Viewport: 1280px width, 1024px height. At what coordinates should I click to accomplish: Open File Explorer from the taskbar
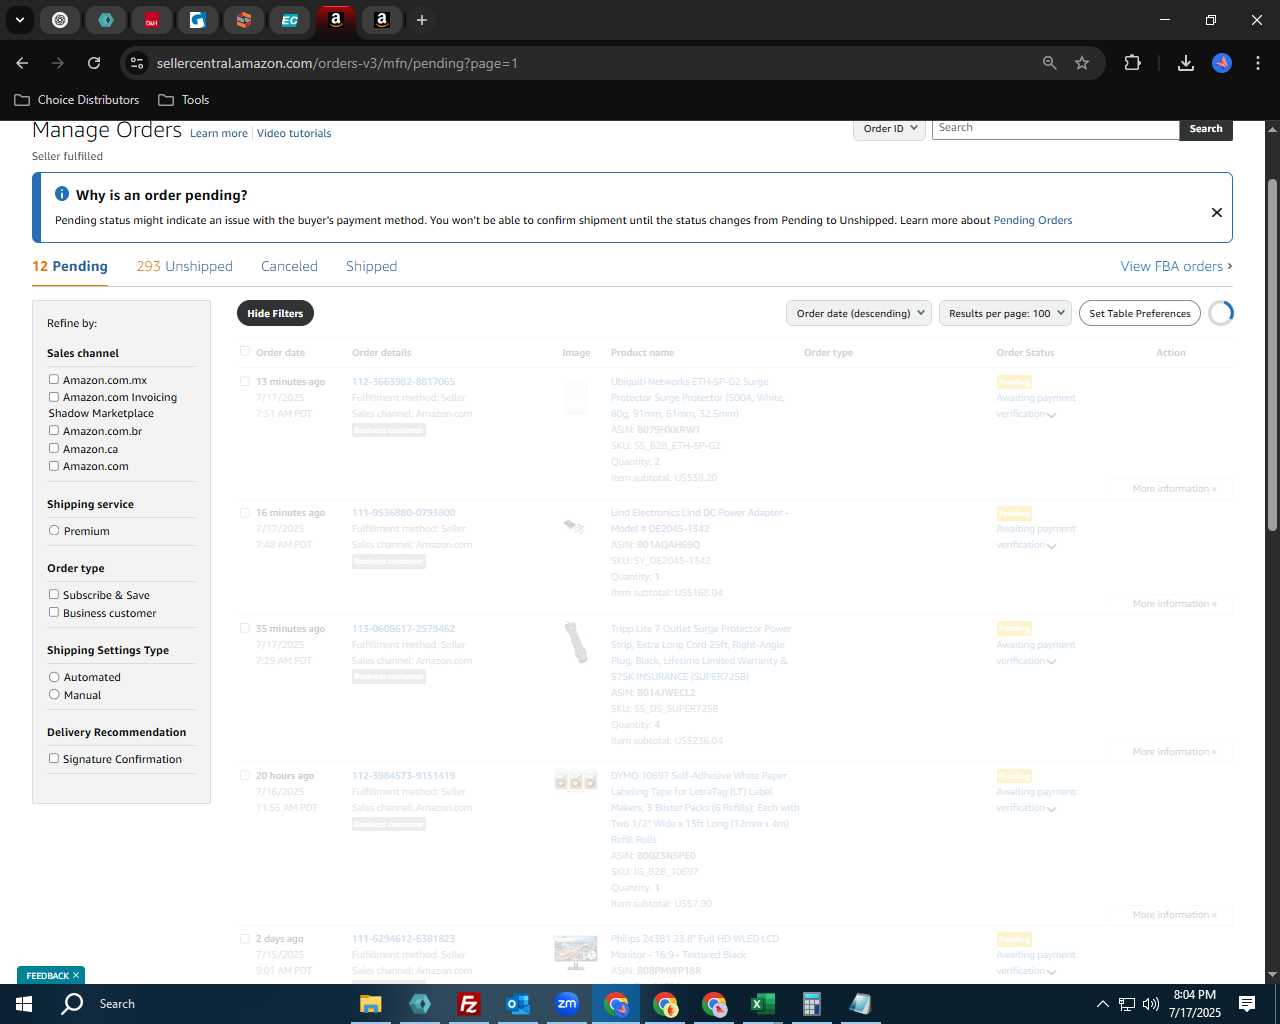point(371,1004)
